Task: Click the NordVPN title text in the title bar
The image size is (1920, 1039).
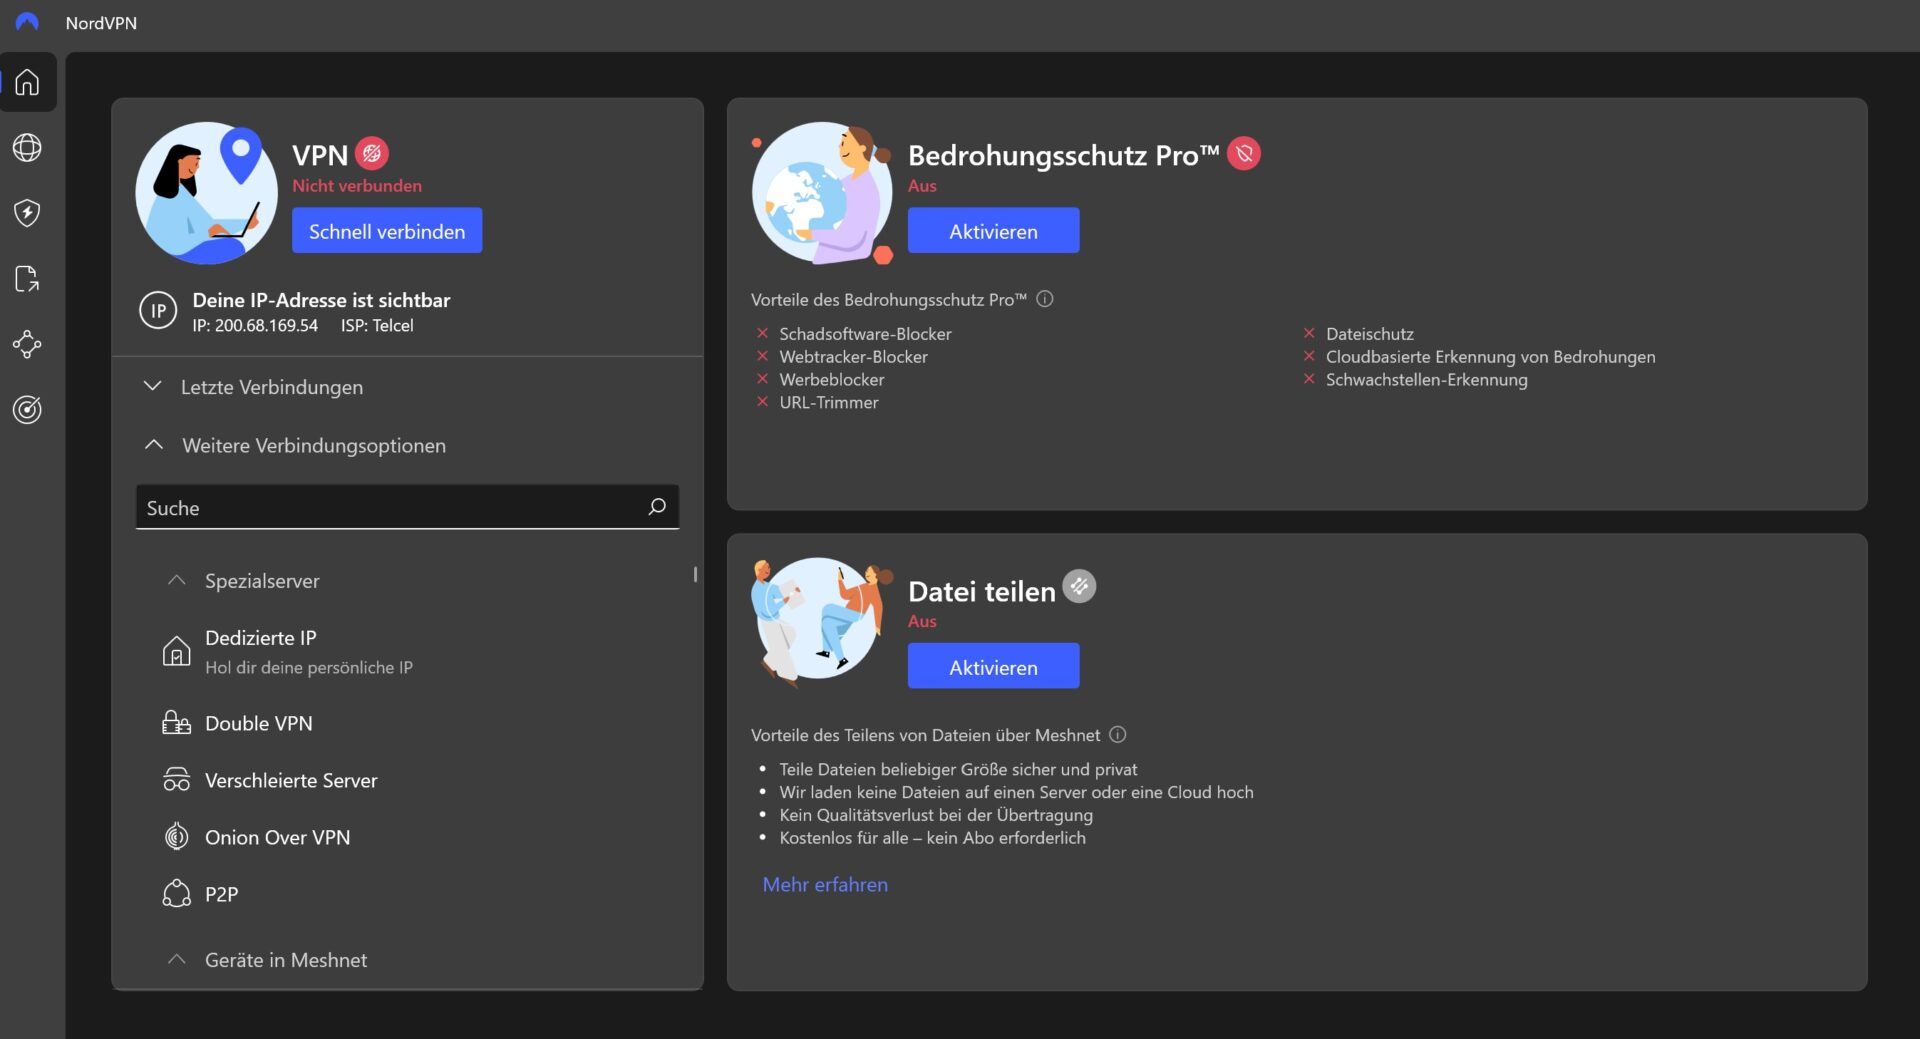Action: coord(101,22)
